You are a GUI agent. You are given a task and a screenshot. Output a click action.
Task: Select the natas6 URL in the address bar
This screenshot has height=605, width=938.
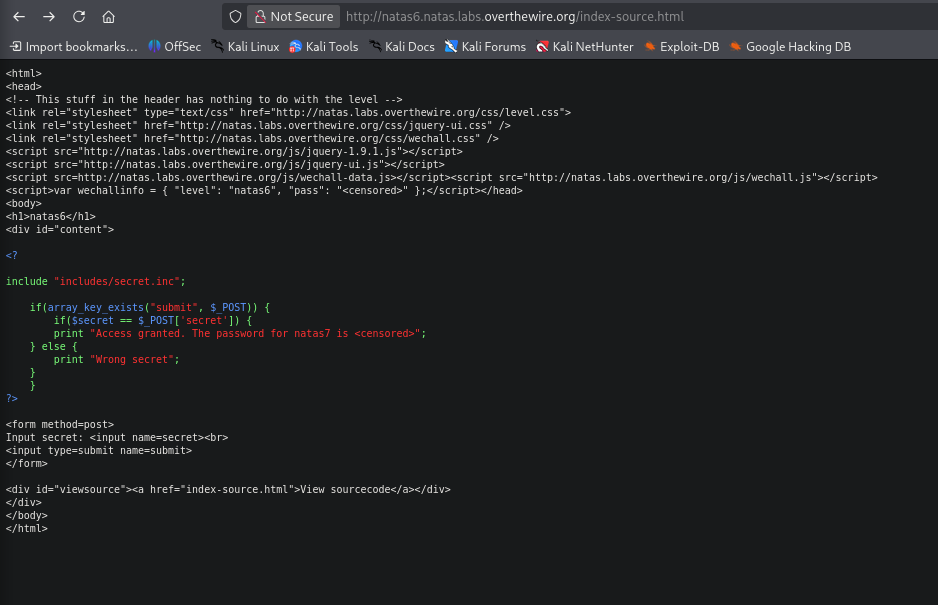[514, 17]
